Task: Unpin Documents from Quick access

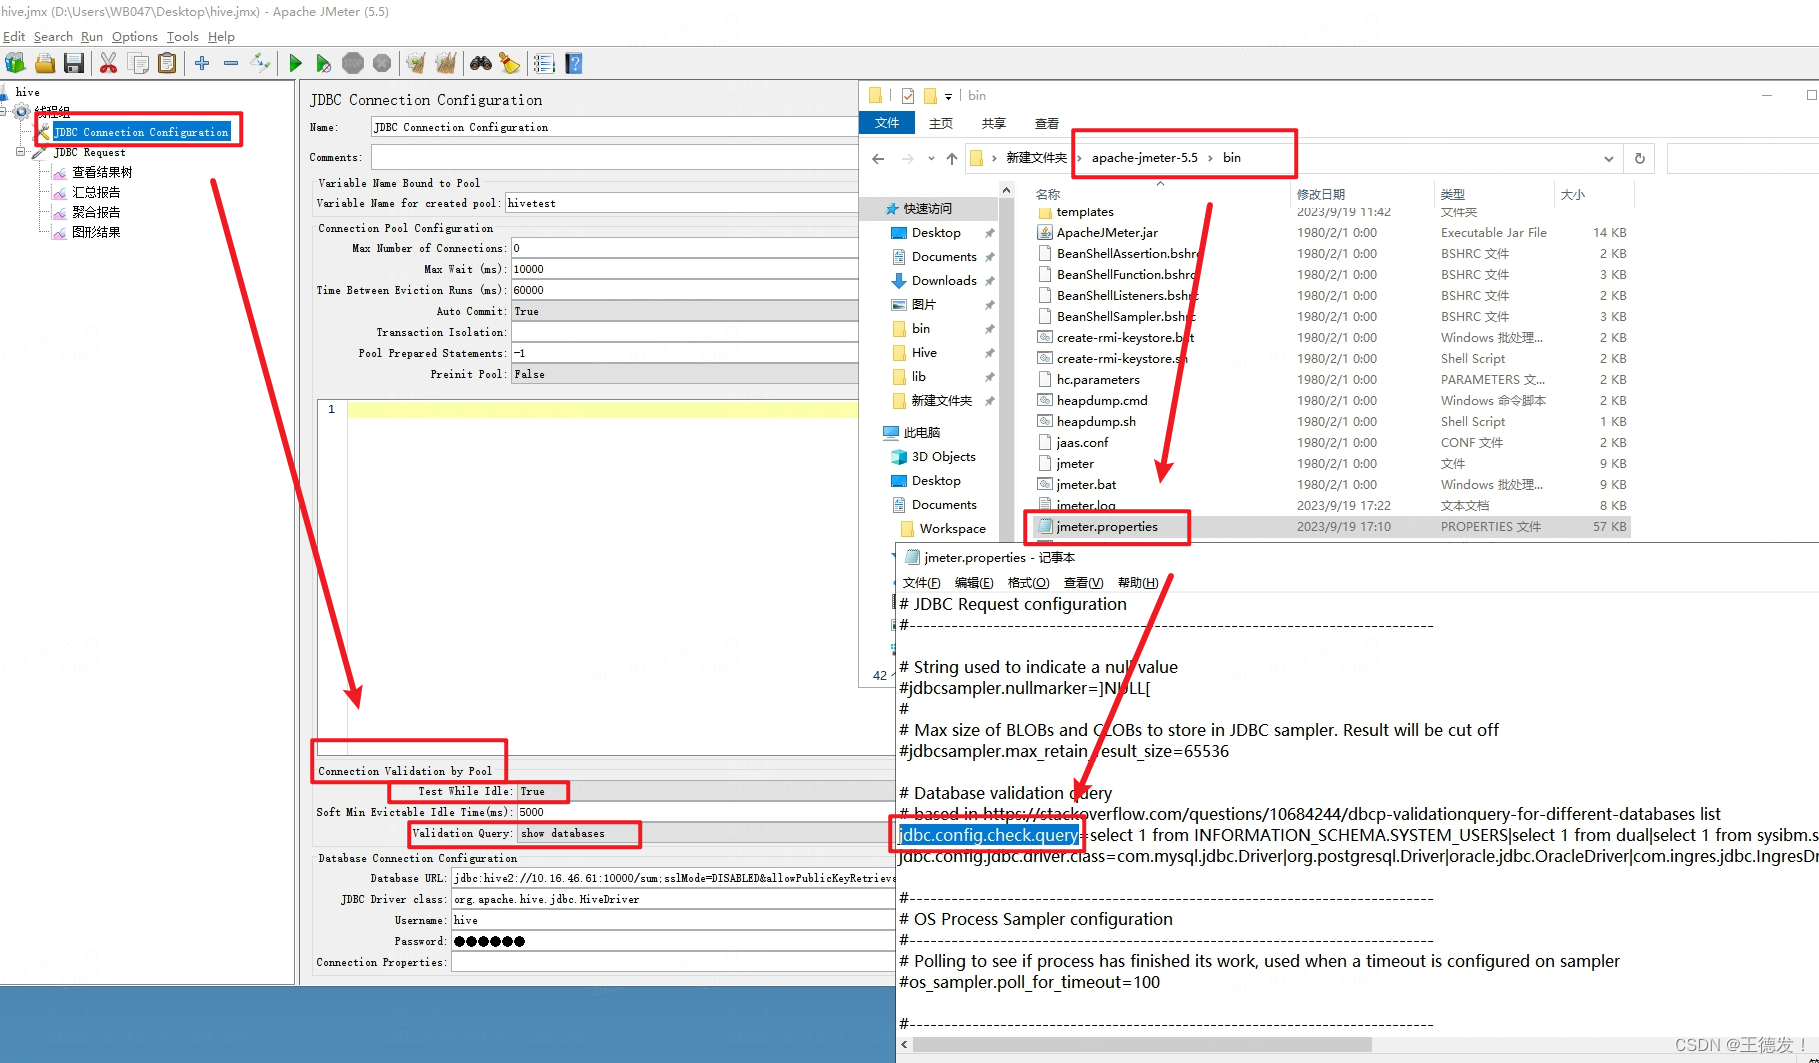Action: (x=988, y=256)
